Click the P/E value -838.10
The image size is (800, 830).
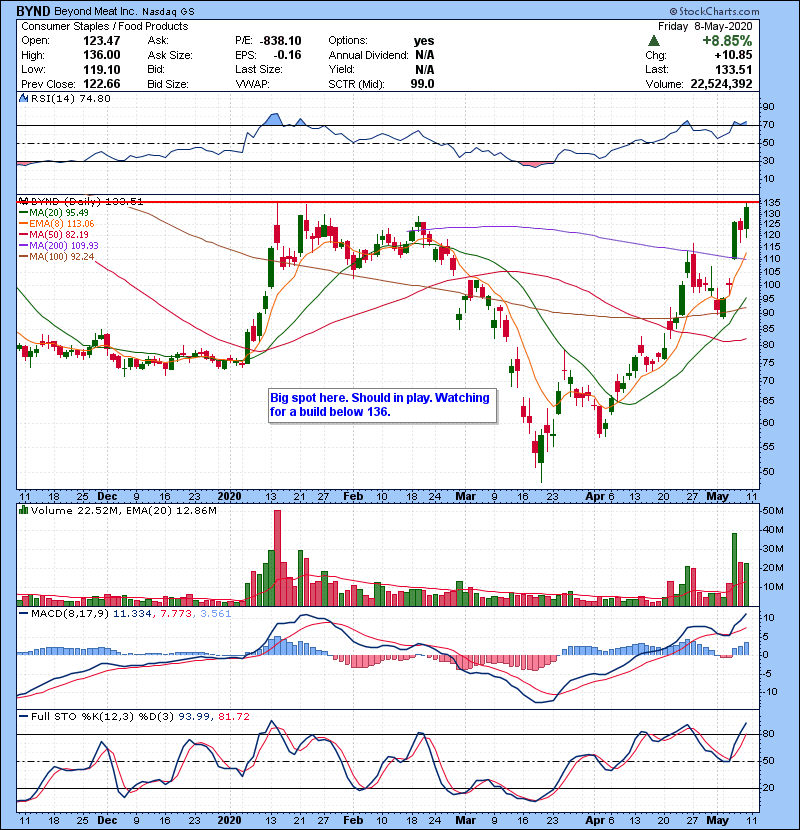pos(281,41)
